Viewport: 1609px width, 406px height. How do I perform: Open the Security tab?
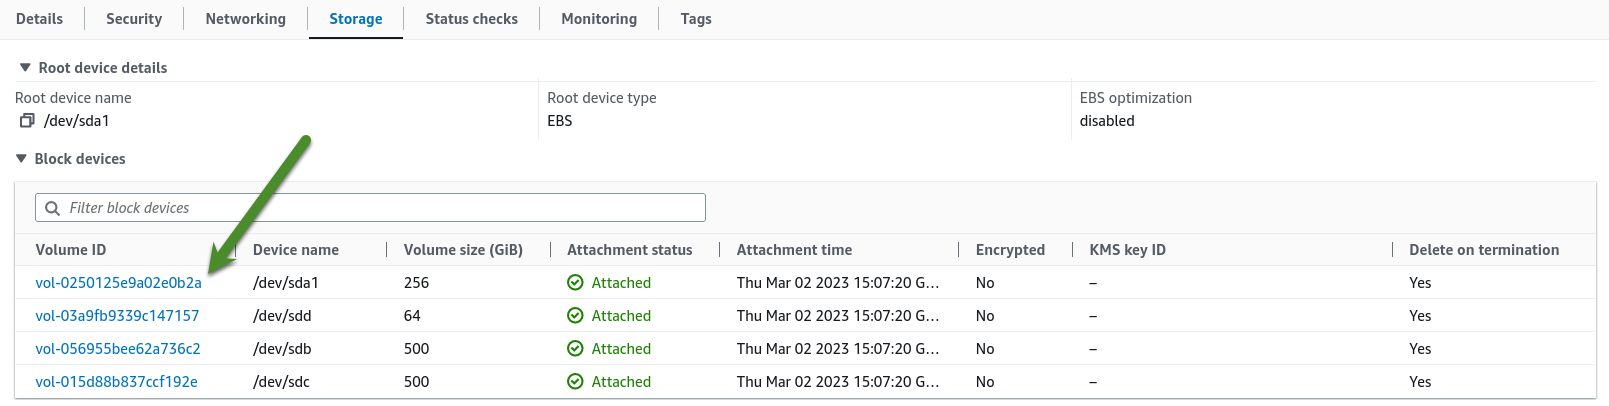134,19
